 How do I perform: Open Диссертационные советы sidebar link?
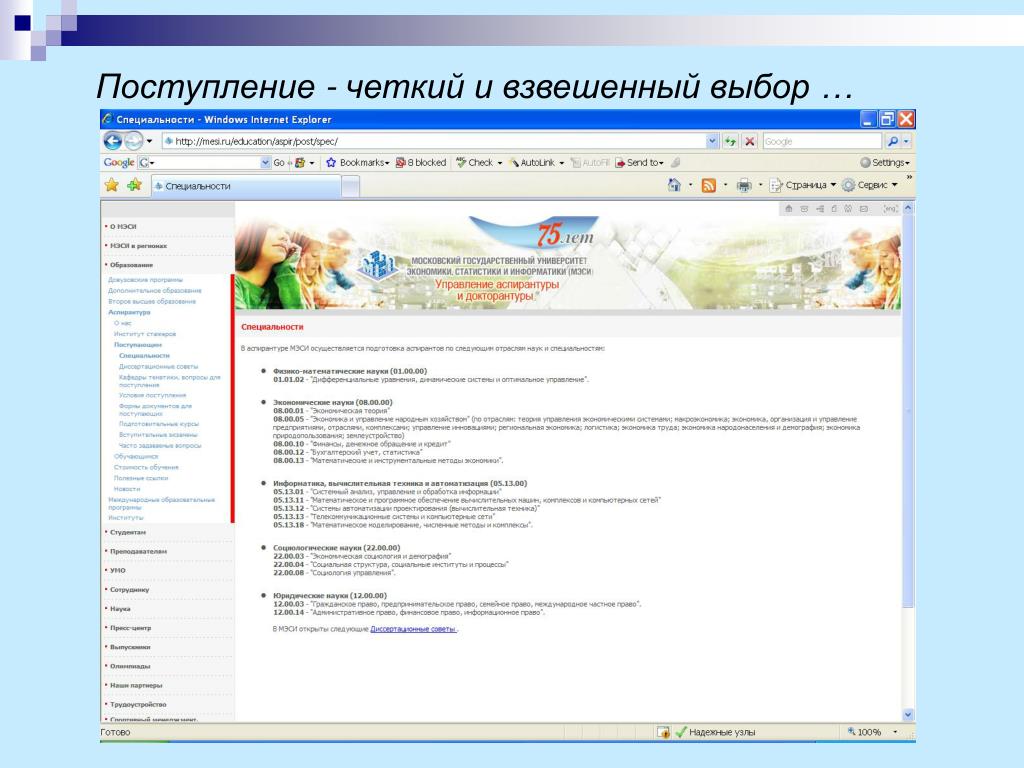click(x=159, y=366)
